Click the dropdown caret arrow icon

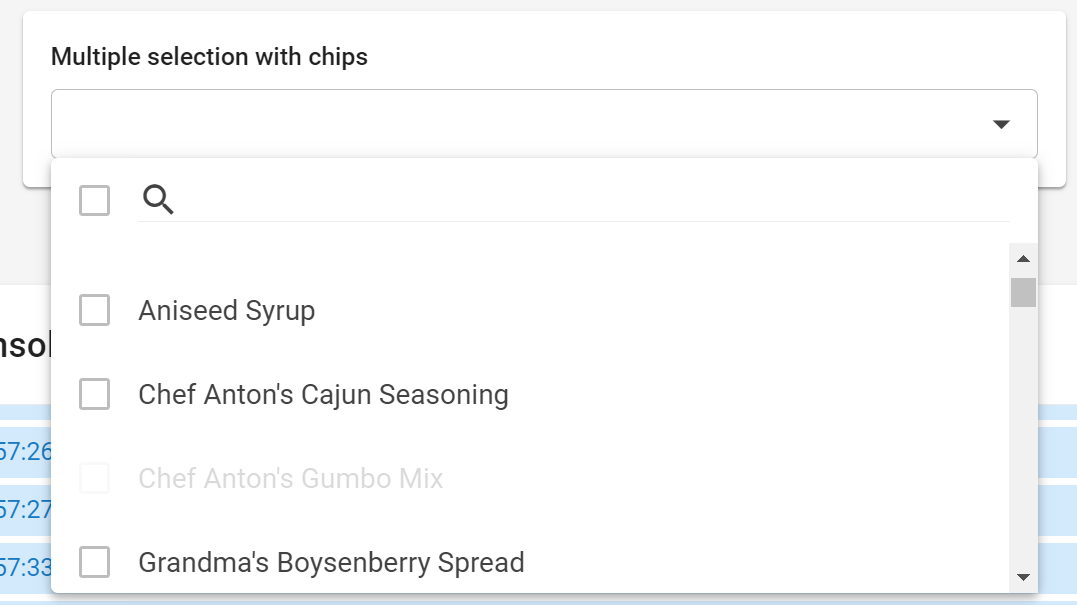click(x=1001, y=124)
